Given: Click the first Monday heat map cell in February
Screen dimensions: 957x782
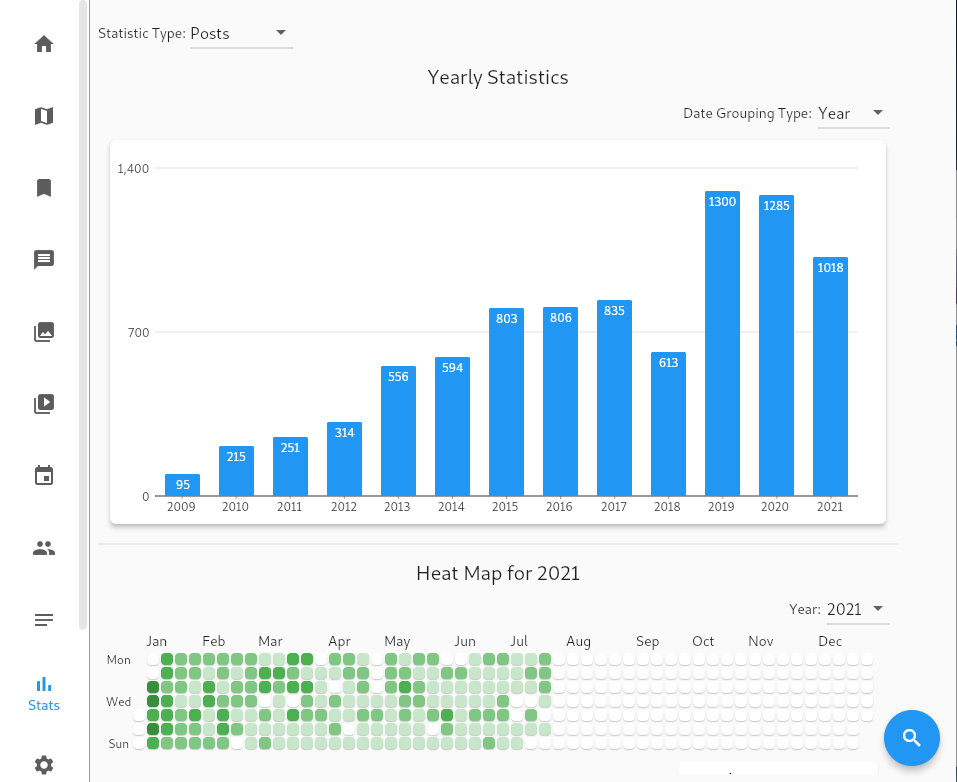Looking at the screenshot, I should tap(209, 659).
